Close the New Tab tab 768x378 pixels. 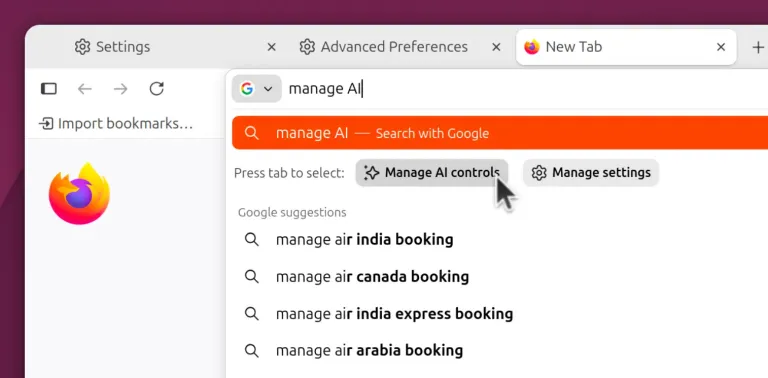point(721,47)
